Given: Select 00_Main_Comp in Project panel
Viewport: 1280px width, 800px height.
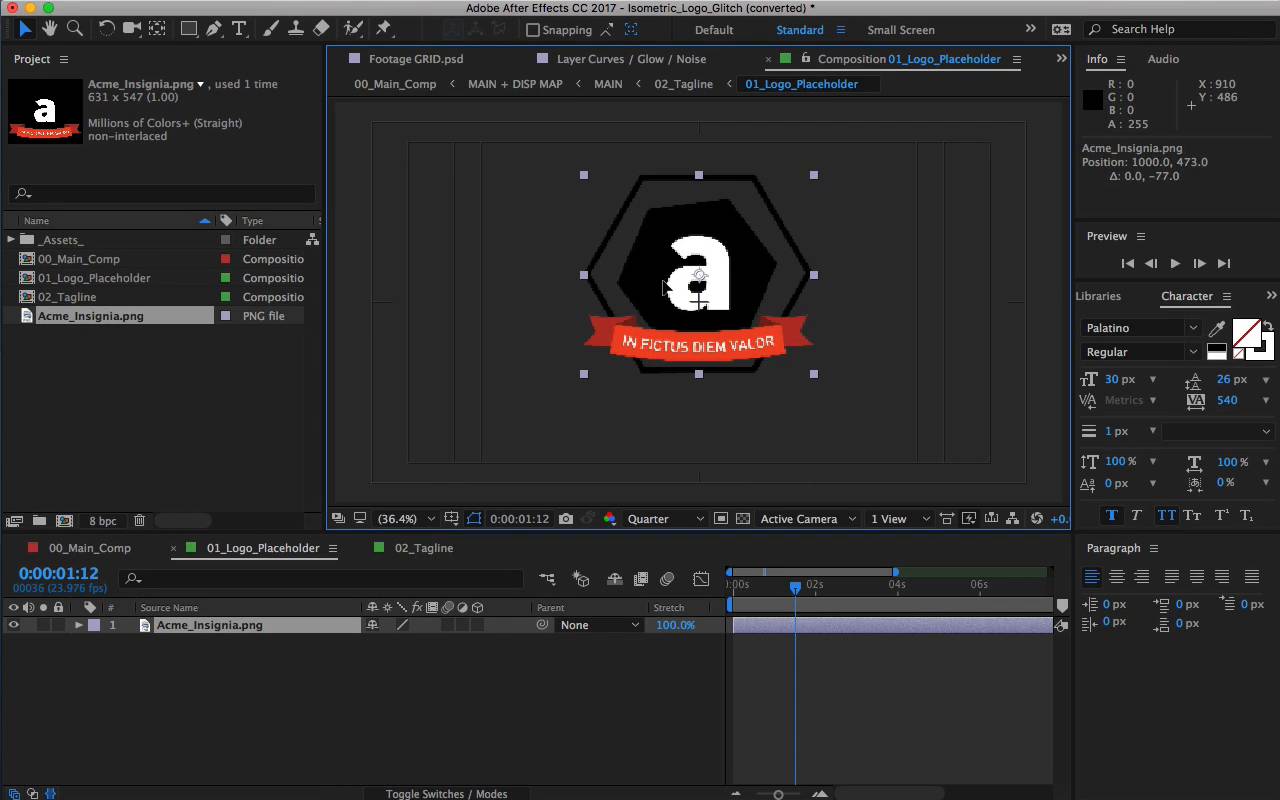Looking at the screenshot, I should tap(79, 259).
